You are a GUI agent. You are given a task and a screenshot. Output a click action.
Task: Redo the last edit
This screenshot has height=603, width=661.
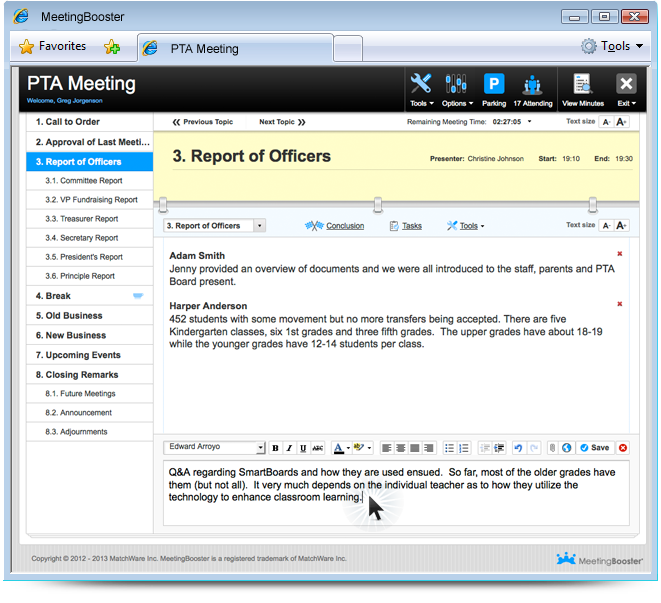[x=534, y=448]
